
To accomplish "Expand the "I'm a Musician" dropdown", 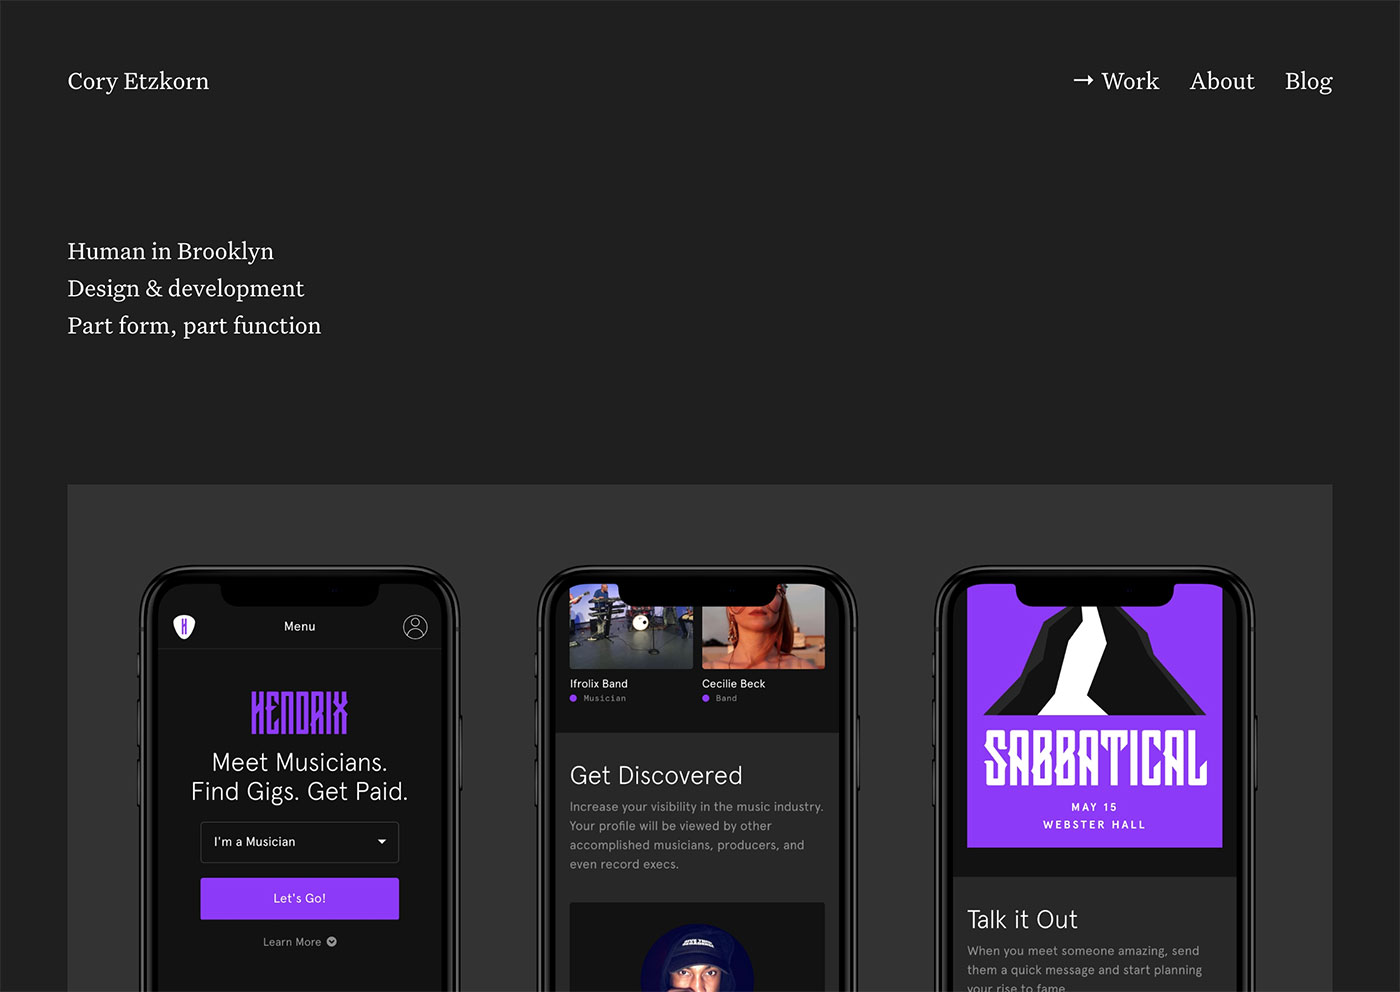I will [300, 842].
